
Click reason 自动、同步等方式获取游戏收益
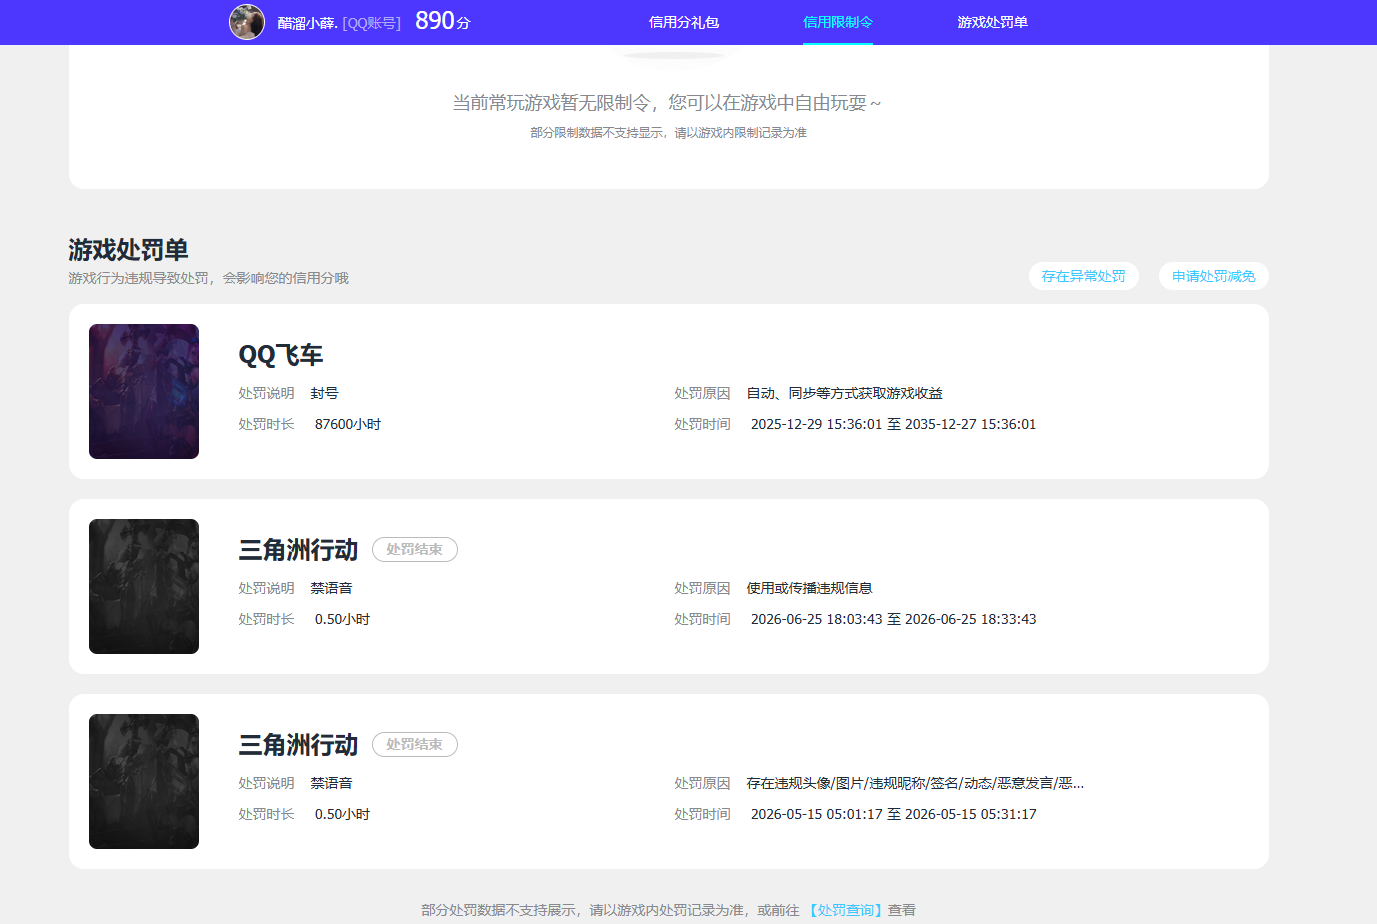coord(845,393)
